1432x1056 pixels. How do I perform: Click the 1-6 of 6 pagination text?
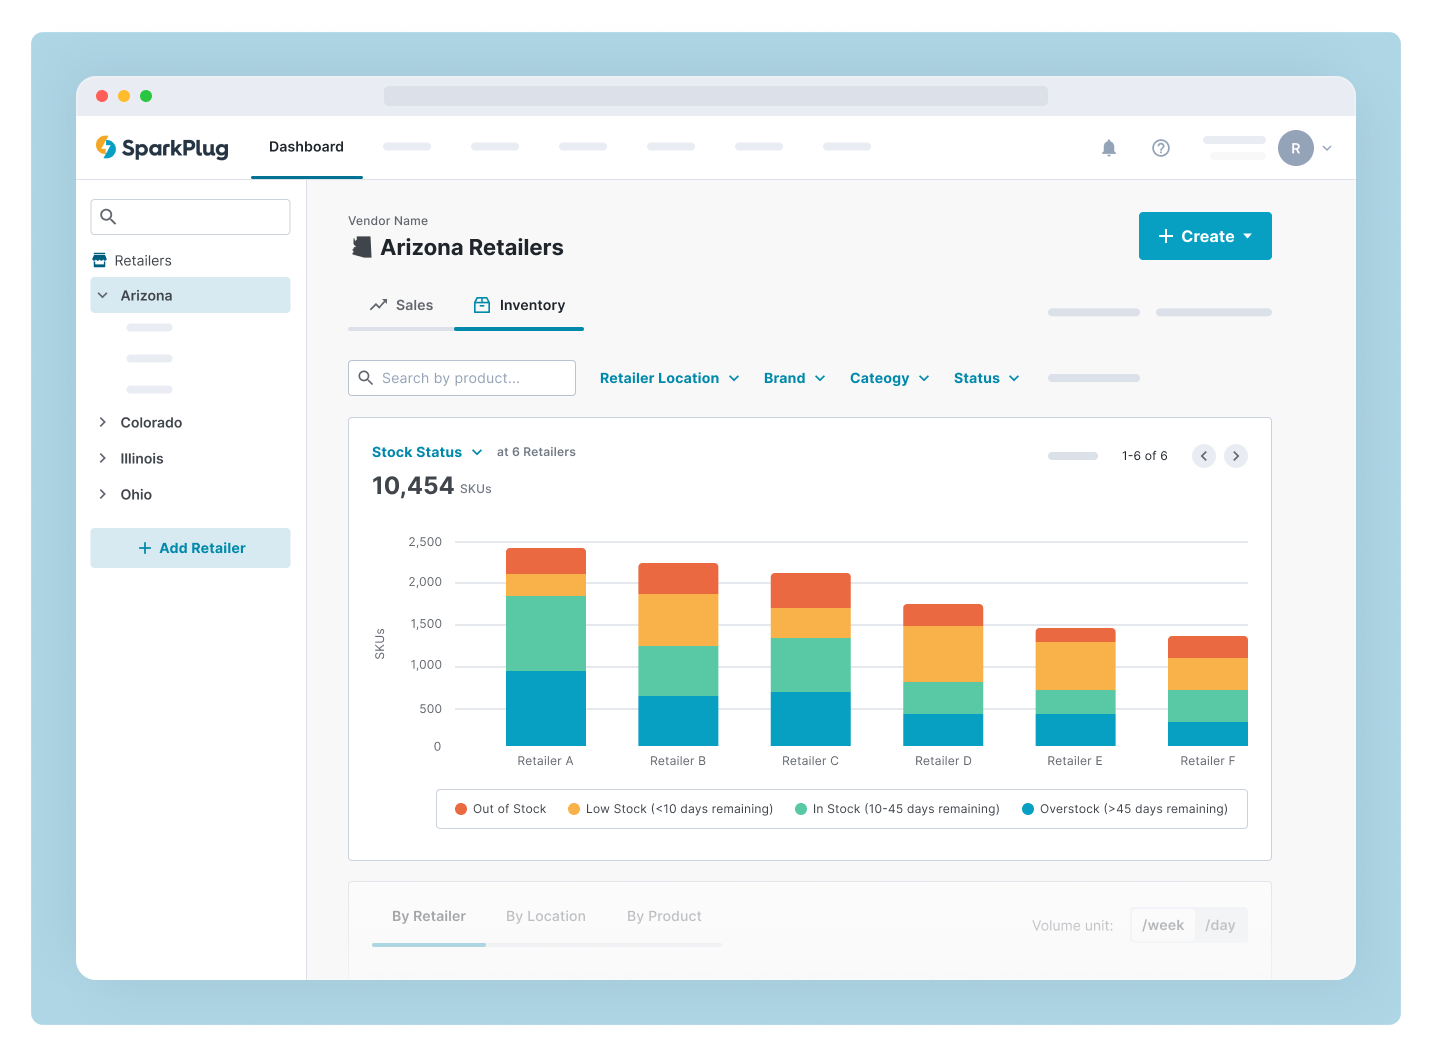pyautogui.click(x=1144, y=456)
